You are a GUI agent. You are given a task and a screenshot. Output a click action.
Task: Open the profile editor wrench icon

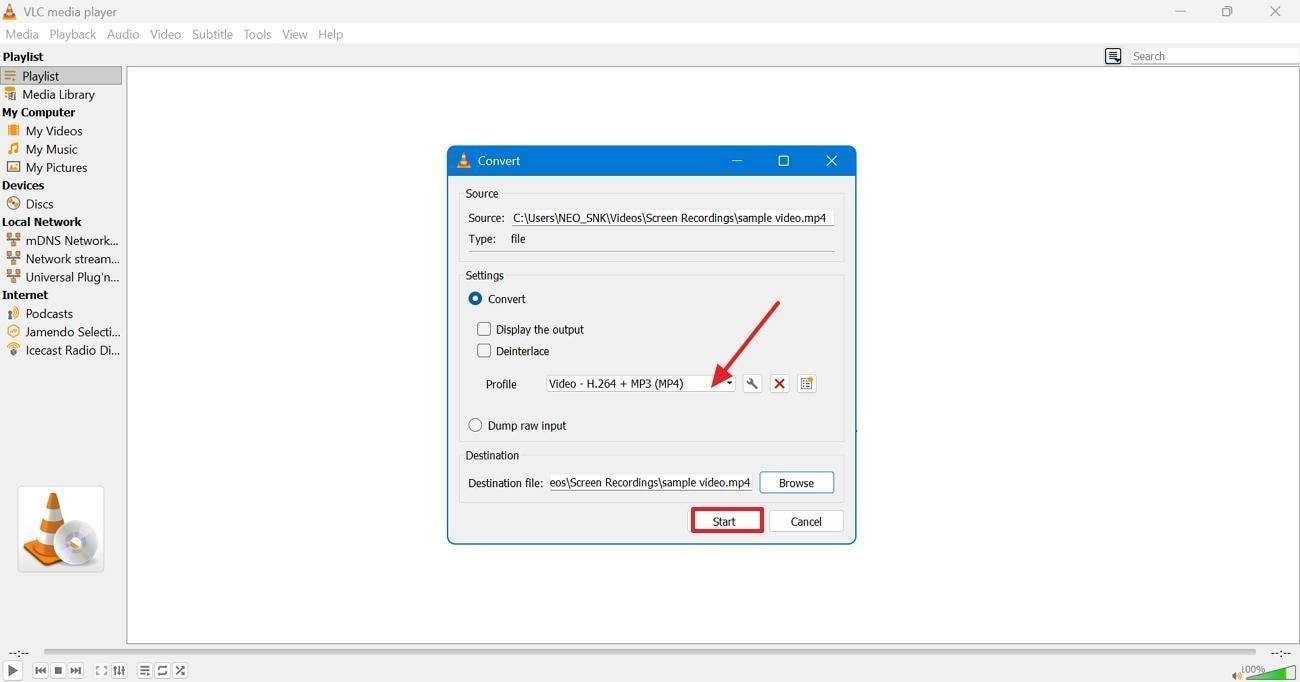click(753, 383)
